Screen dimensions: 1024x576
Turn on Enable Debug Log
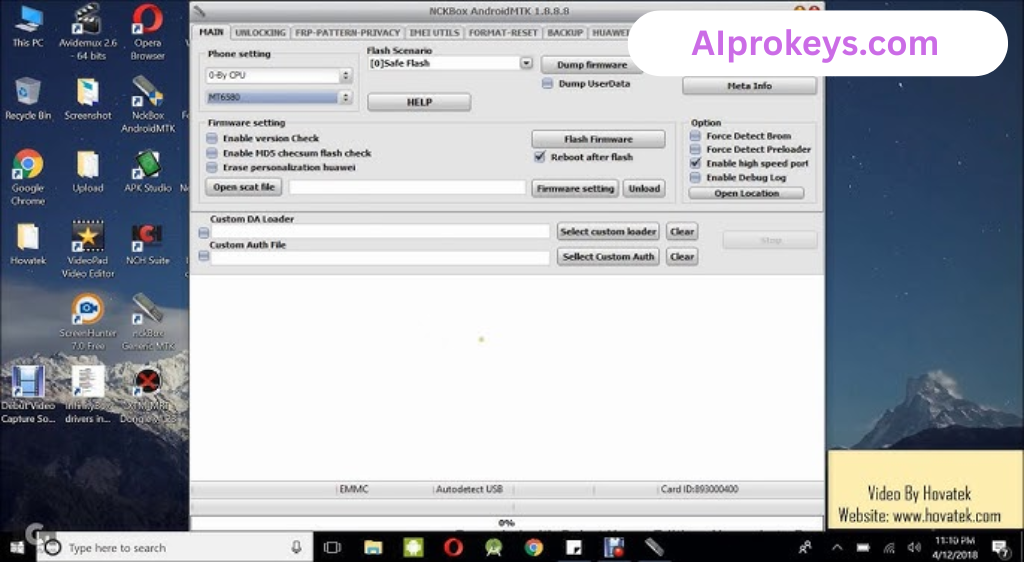click(696, 178)
